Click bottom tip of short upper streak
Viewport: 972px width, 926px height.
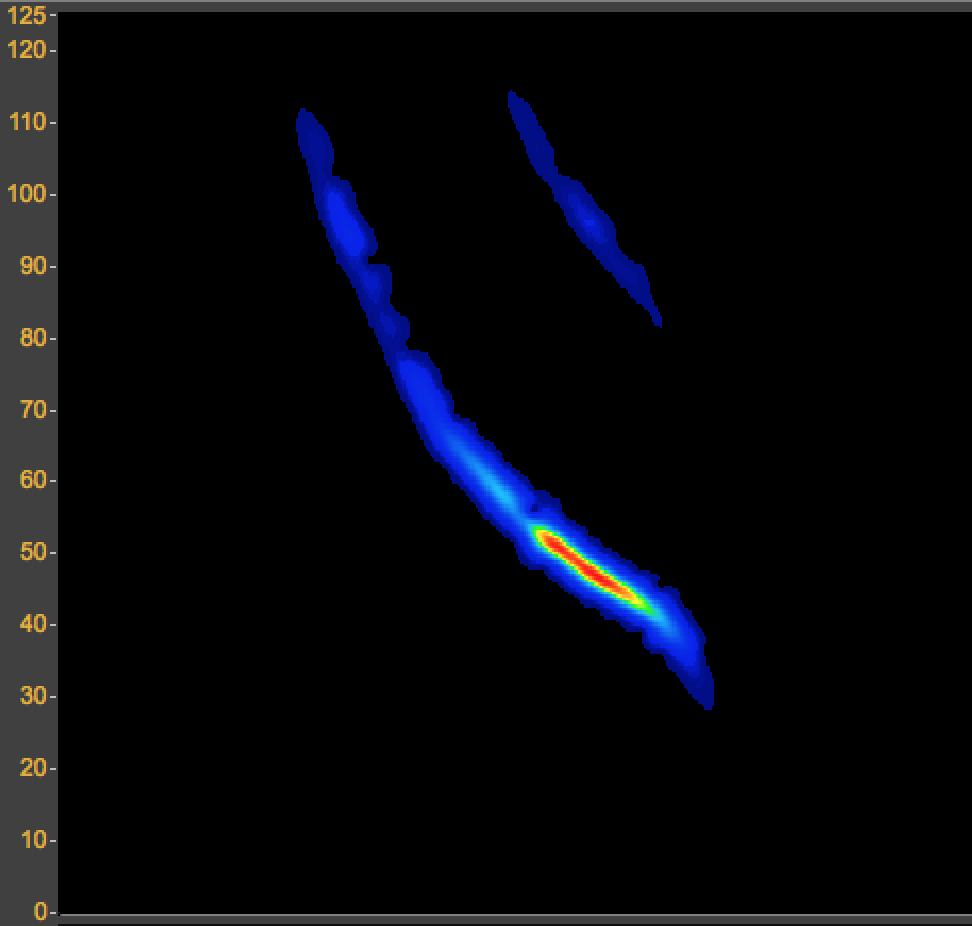click(655, 318)
